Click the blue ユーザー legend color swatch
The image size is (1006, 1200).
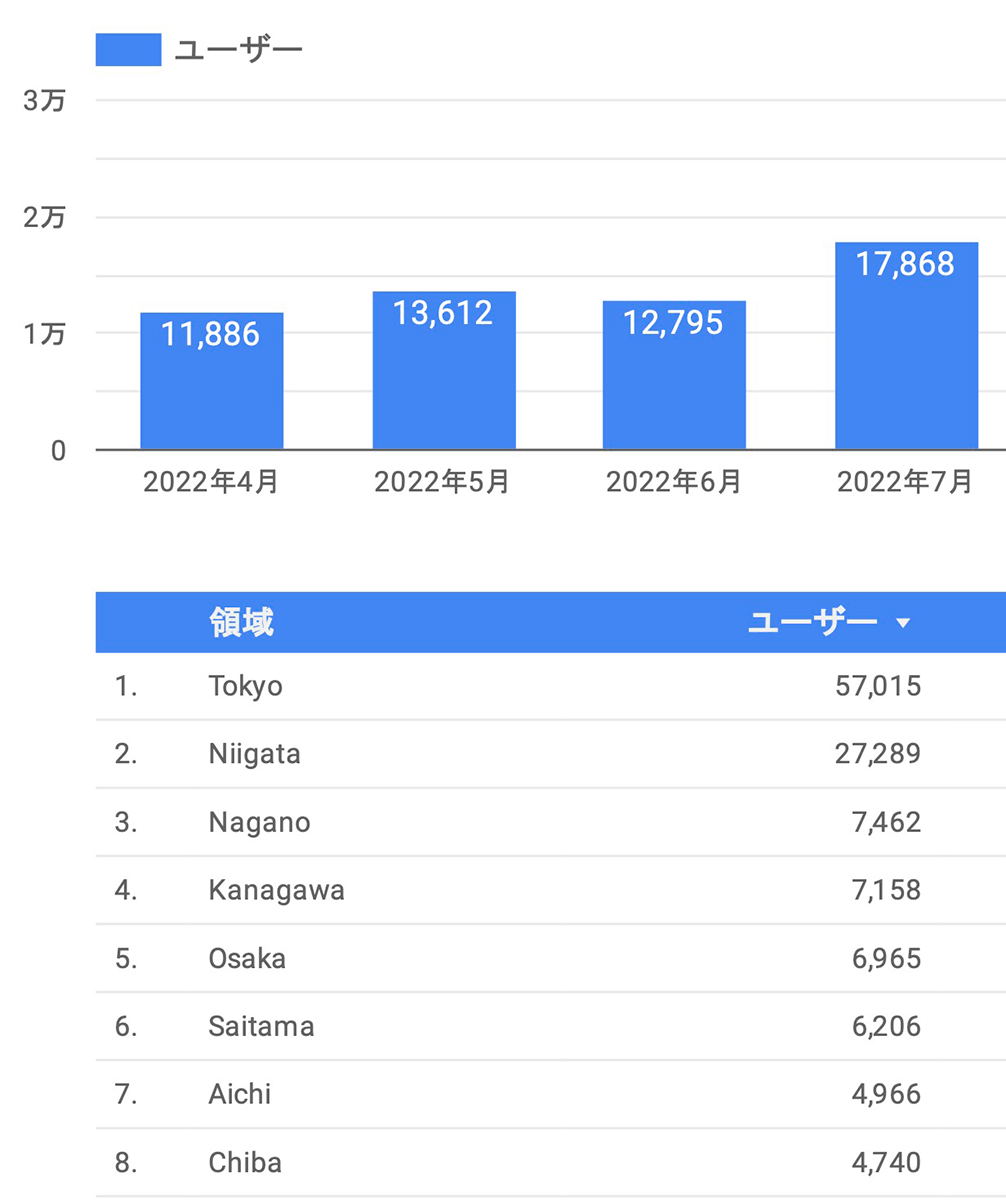click(128, 50)
